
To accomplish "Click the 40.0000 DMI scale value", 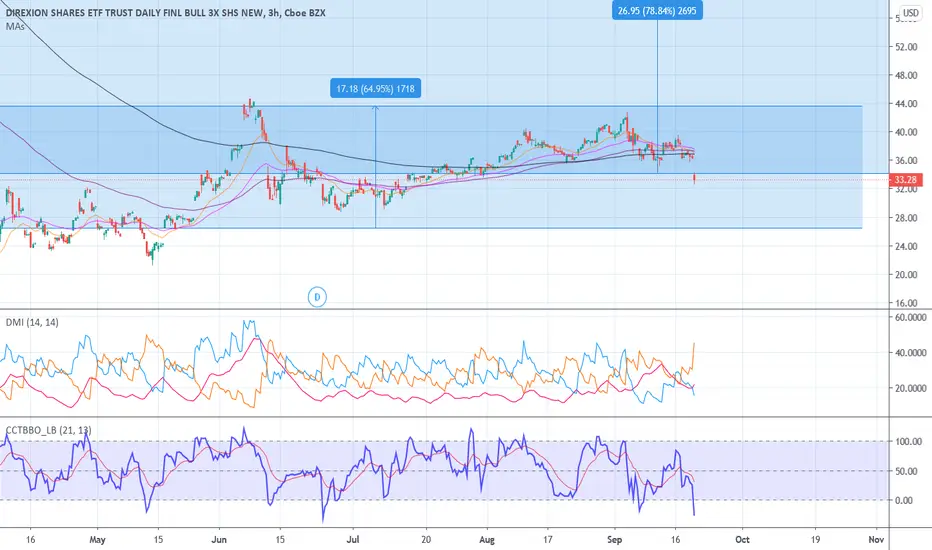I will 911,353.
